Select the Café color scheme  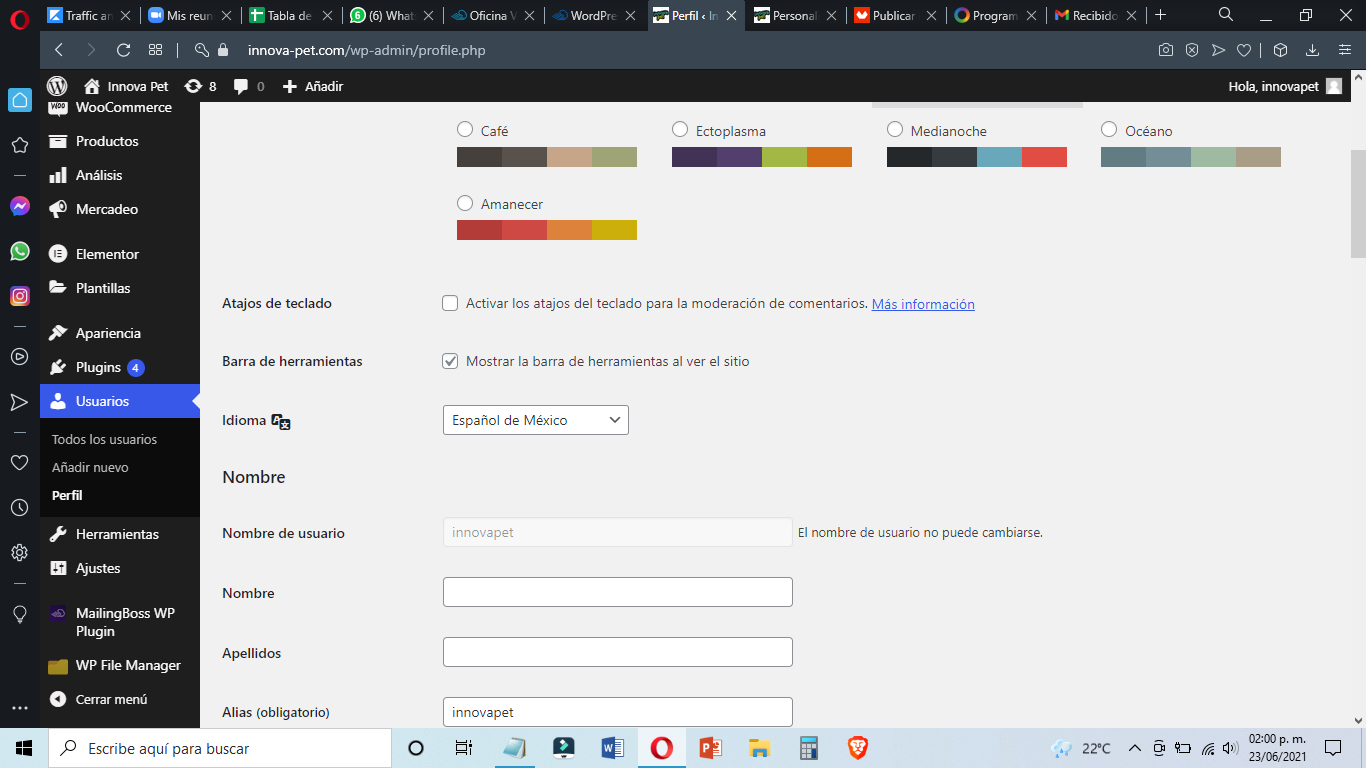point(465,129)
